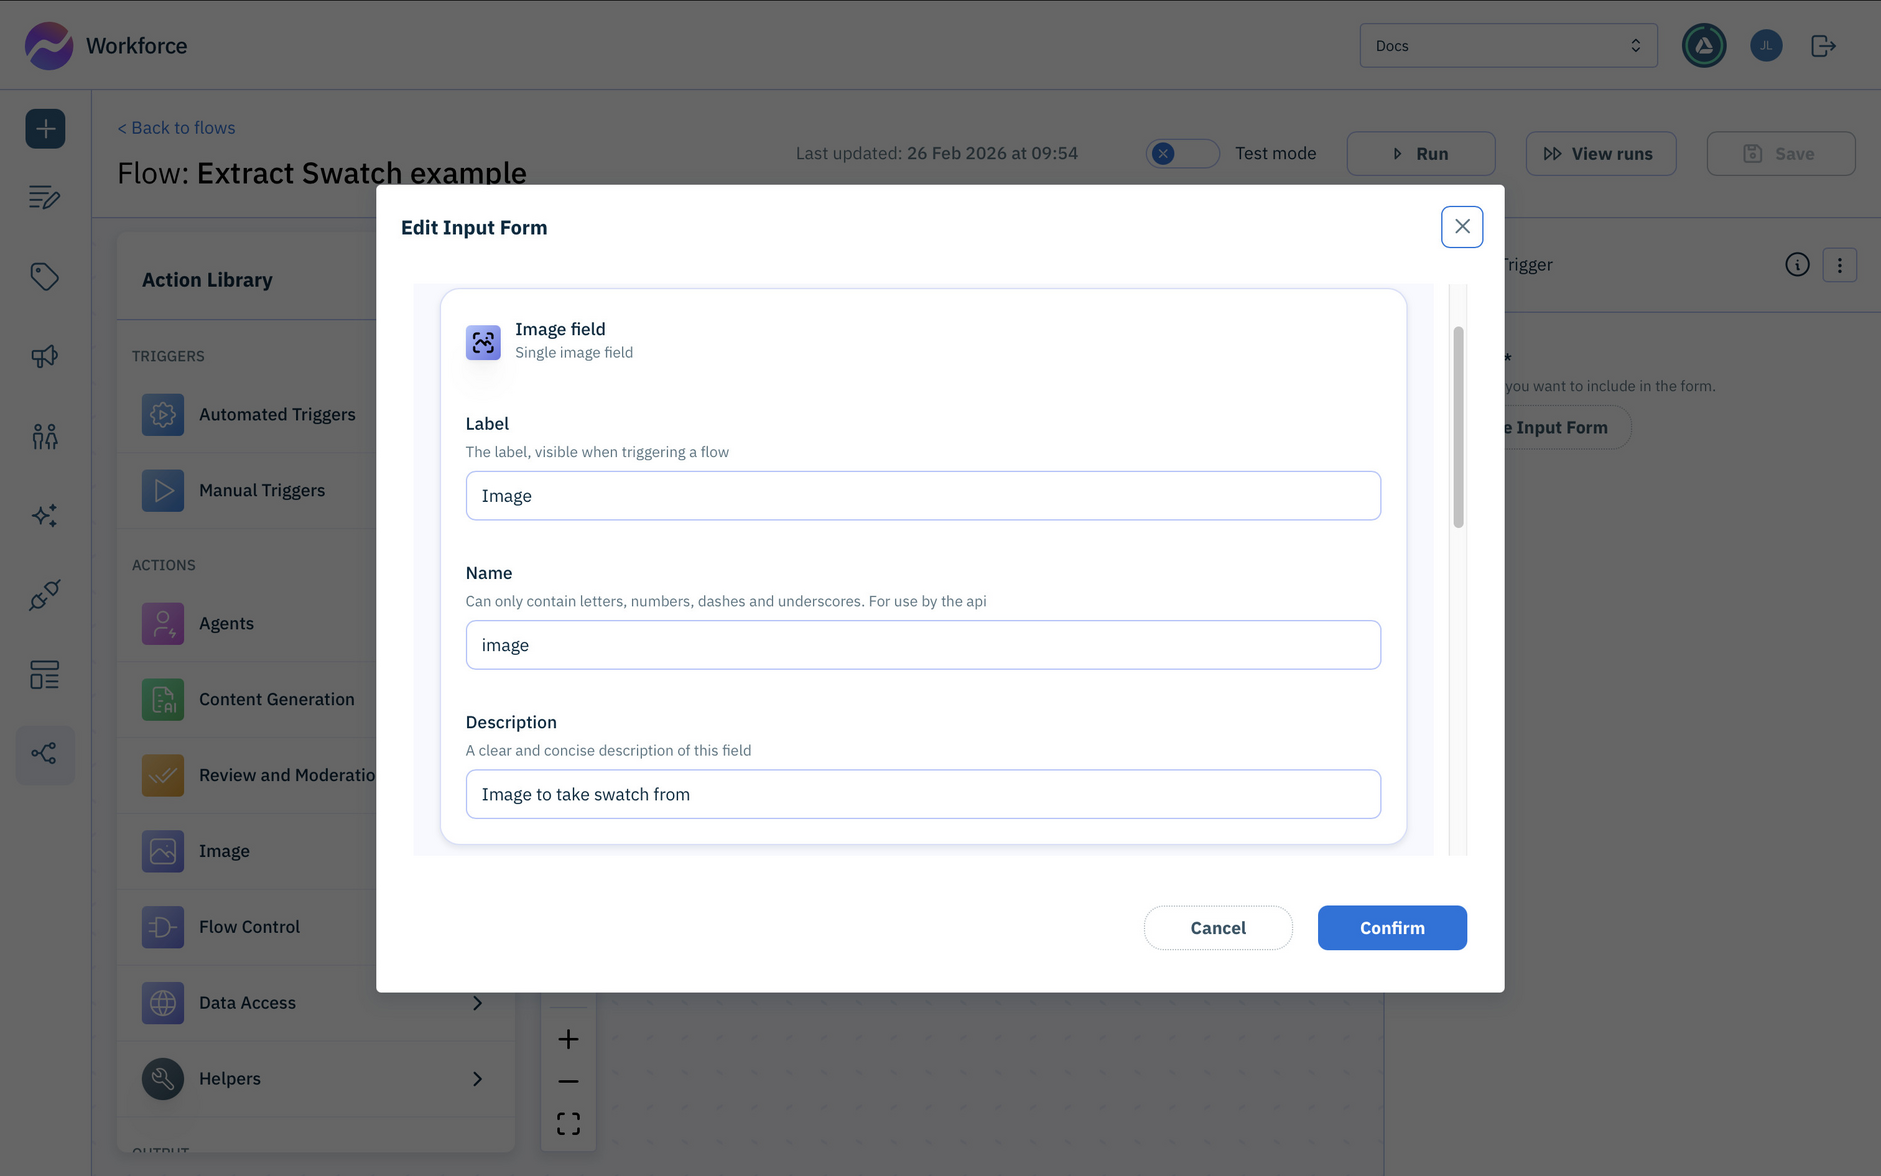Image resolution: width=1881 pixels, height=1176 pixels.
Task: Go back to flows
Action: 176,127
